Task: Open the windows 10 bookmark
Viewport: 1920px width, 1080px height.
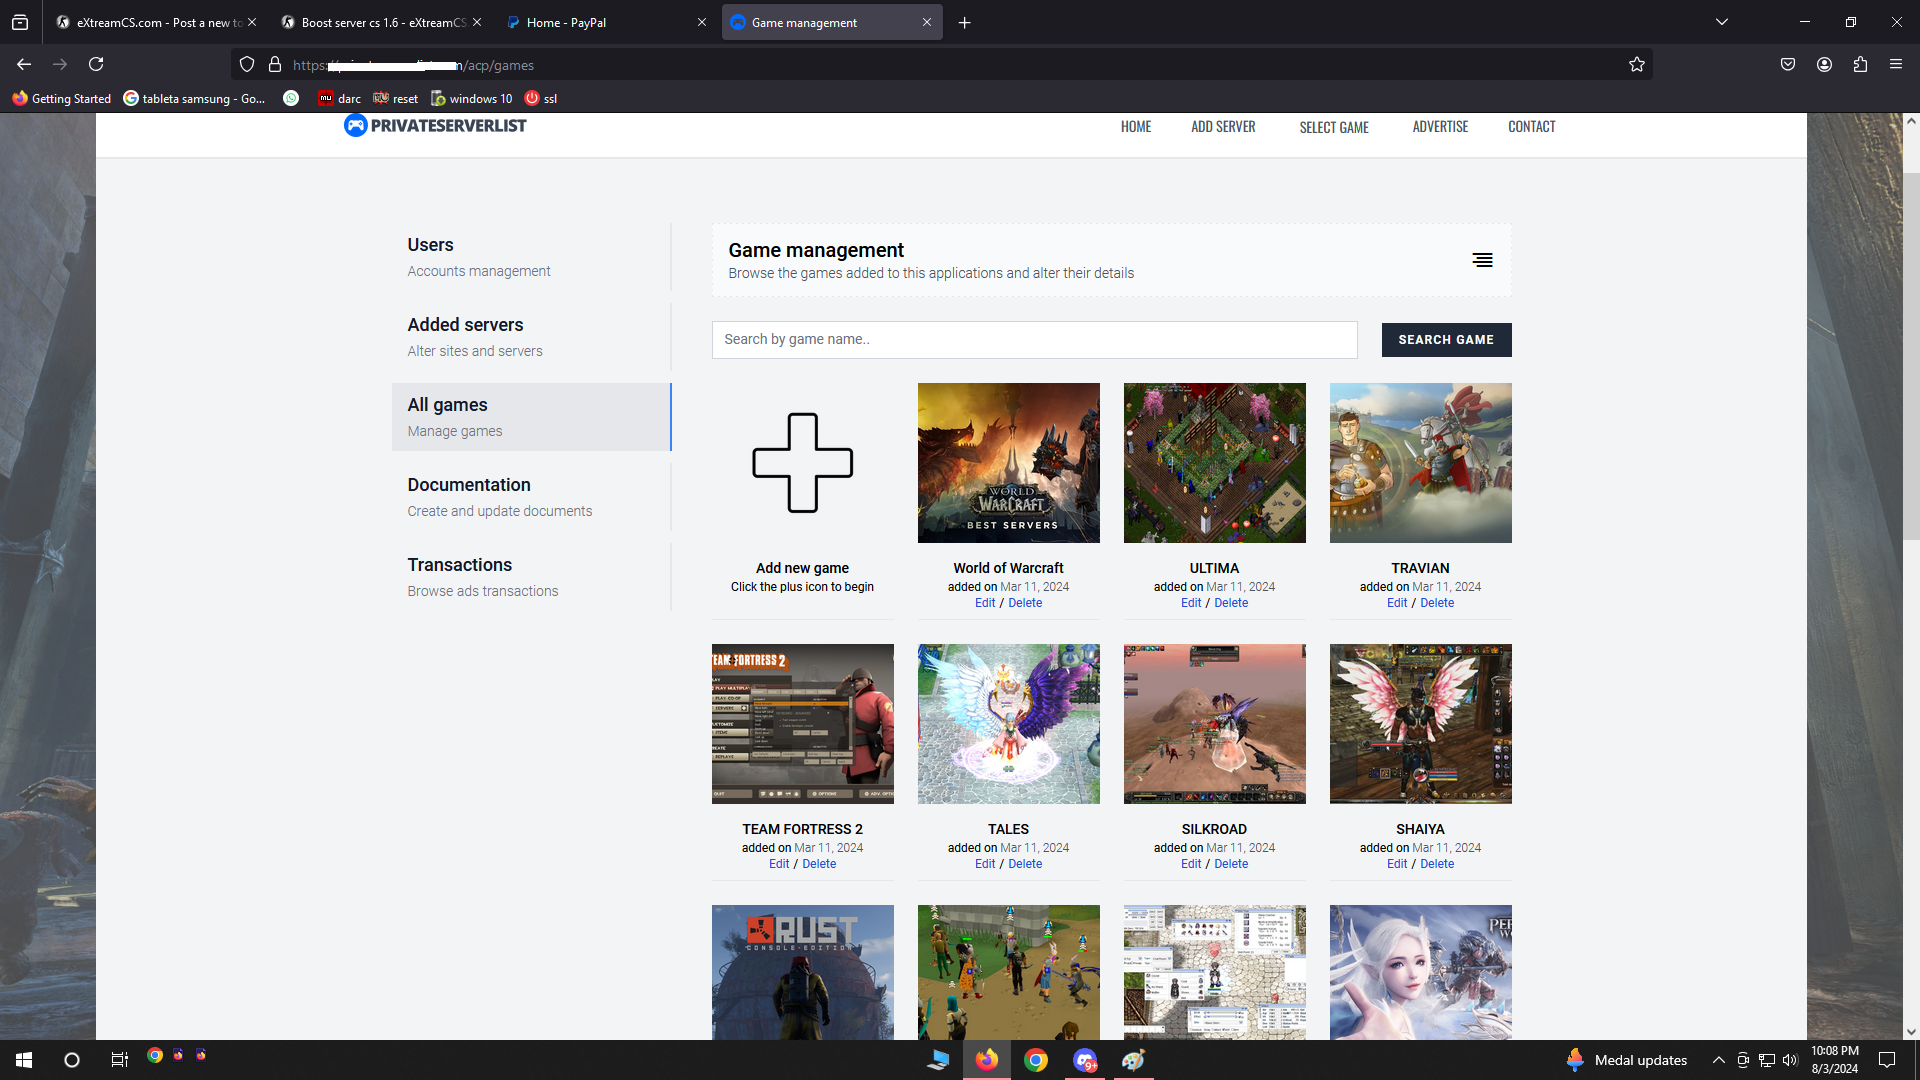Action: click(471, 98)
